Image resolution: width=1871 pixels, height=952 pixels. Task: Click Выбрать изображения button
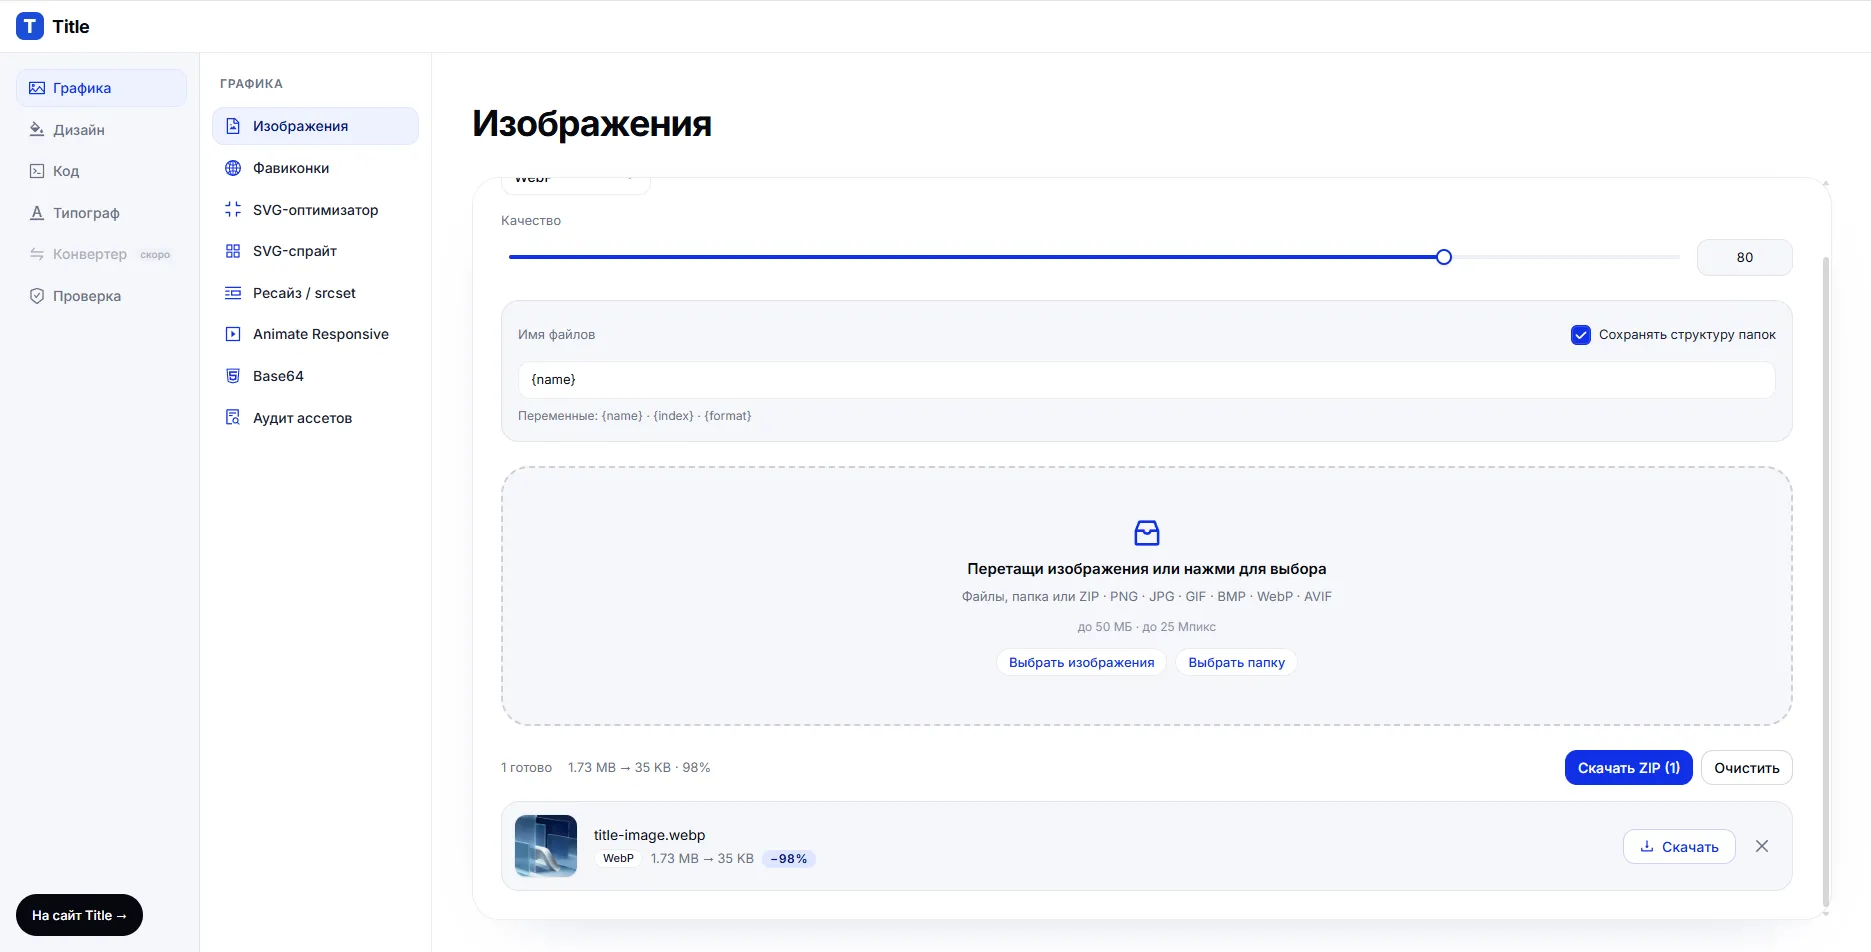[x=1081, y=662]
